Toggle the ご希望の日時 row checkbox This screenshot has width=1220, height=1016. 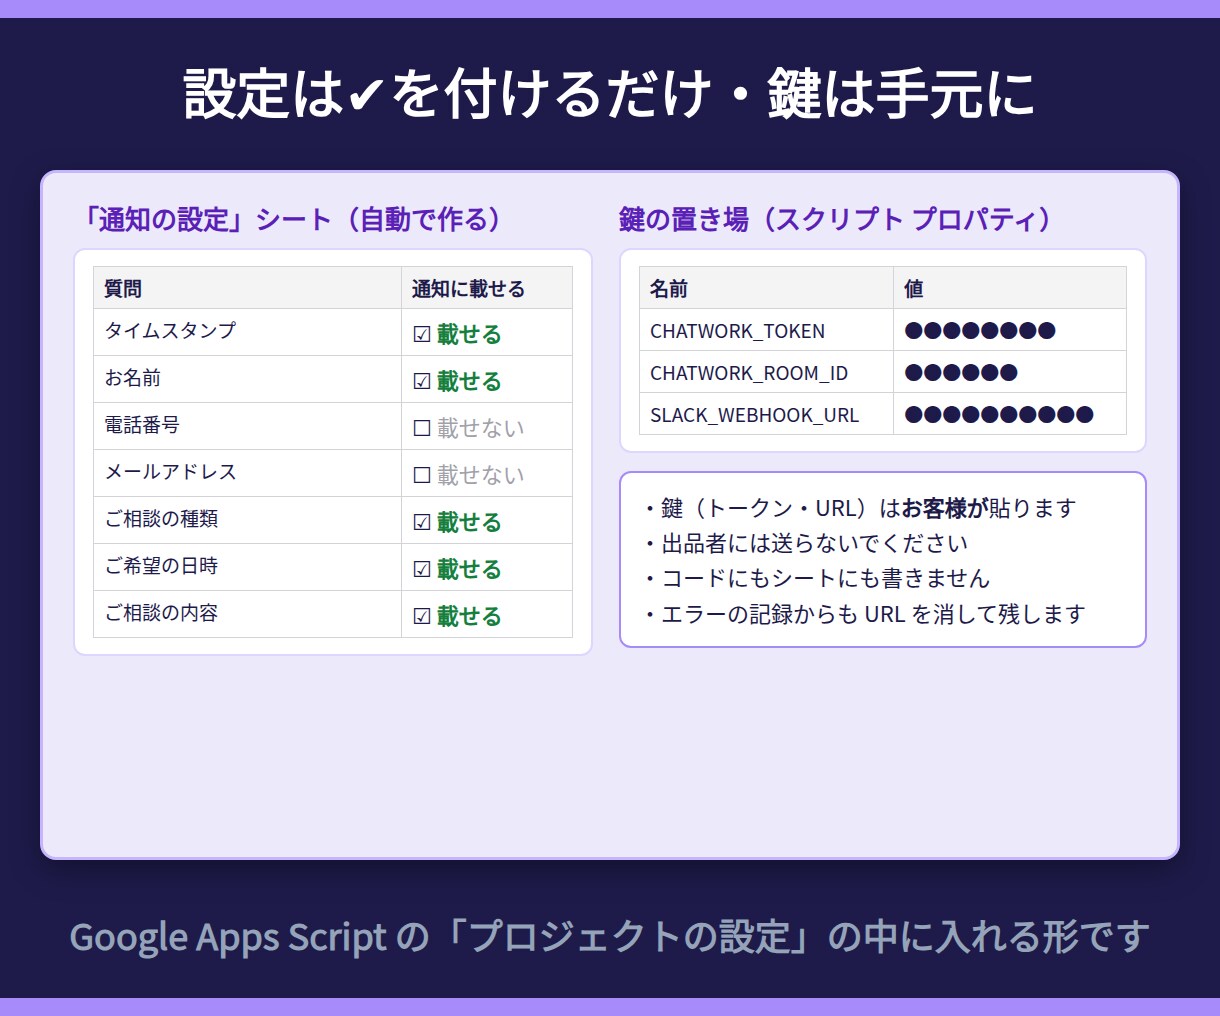point(422,569)
